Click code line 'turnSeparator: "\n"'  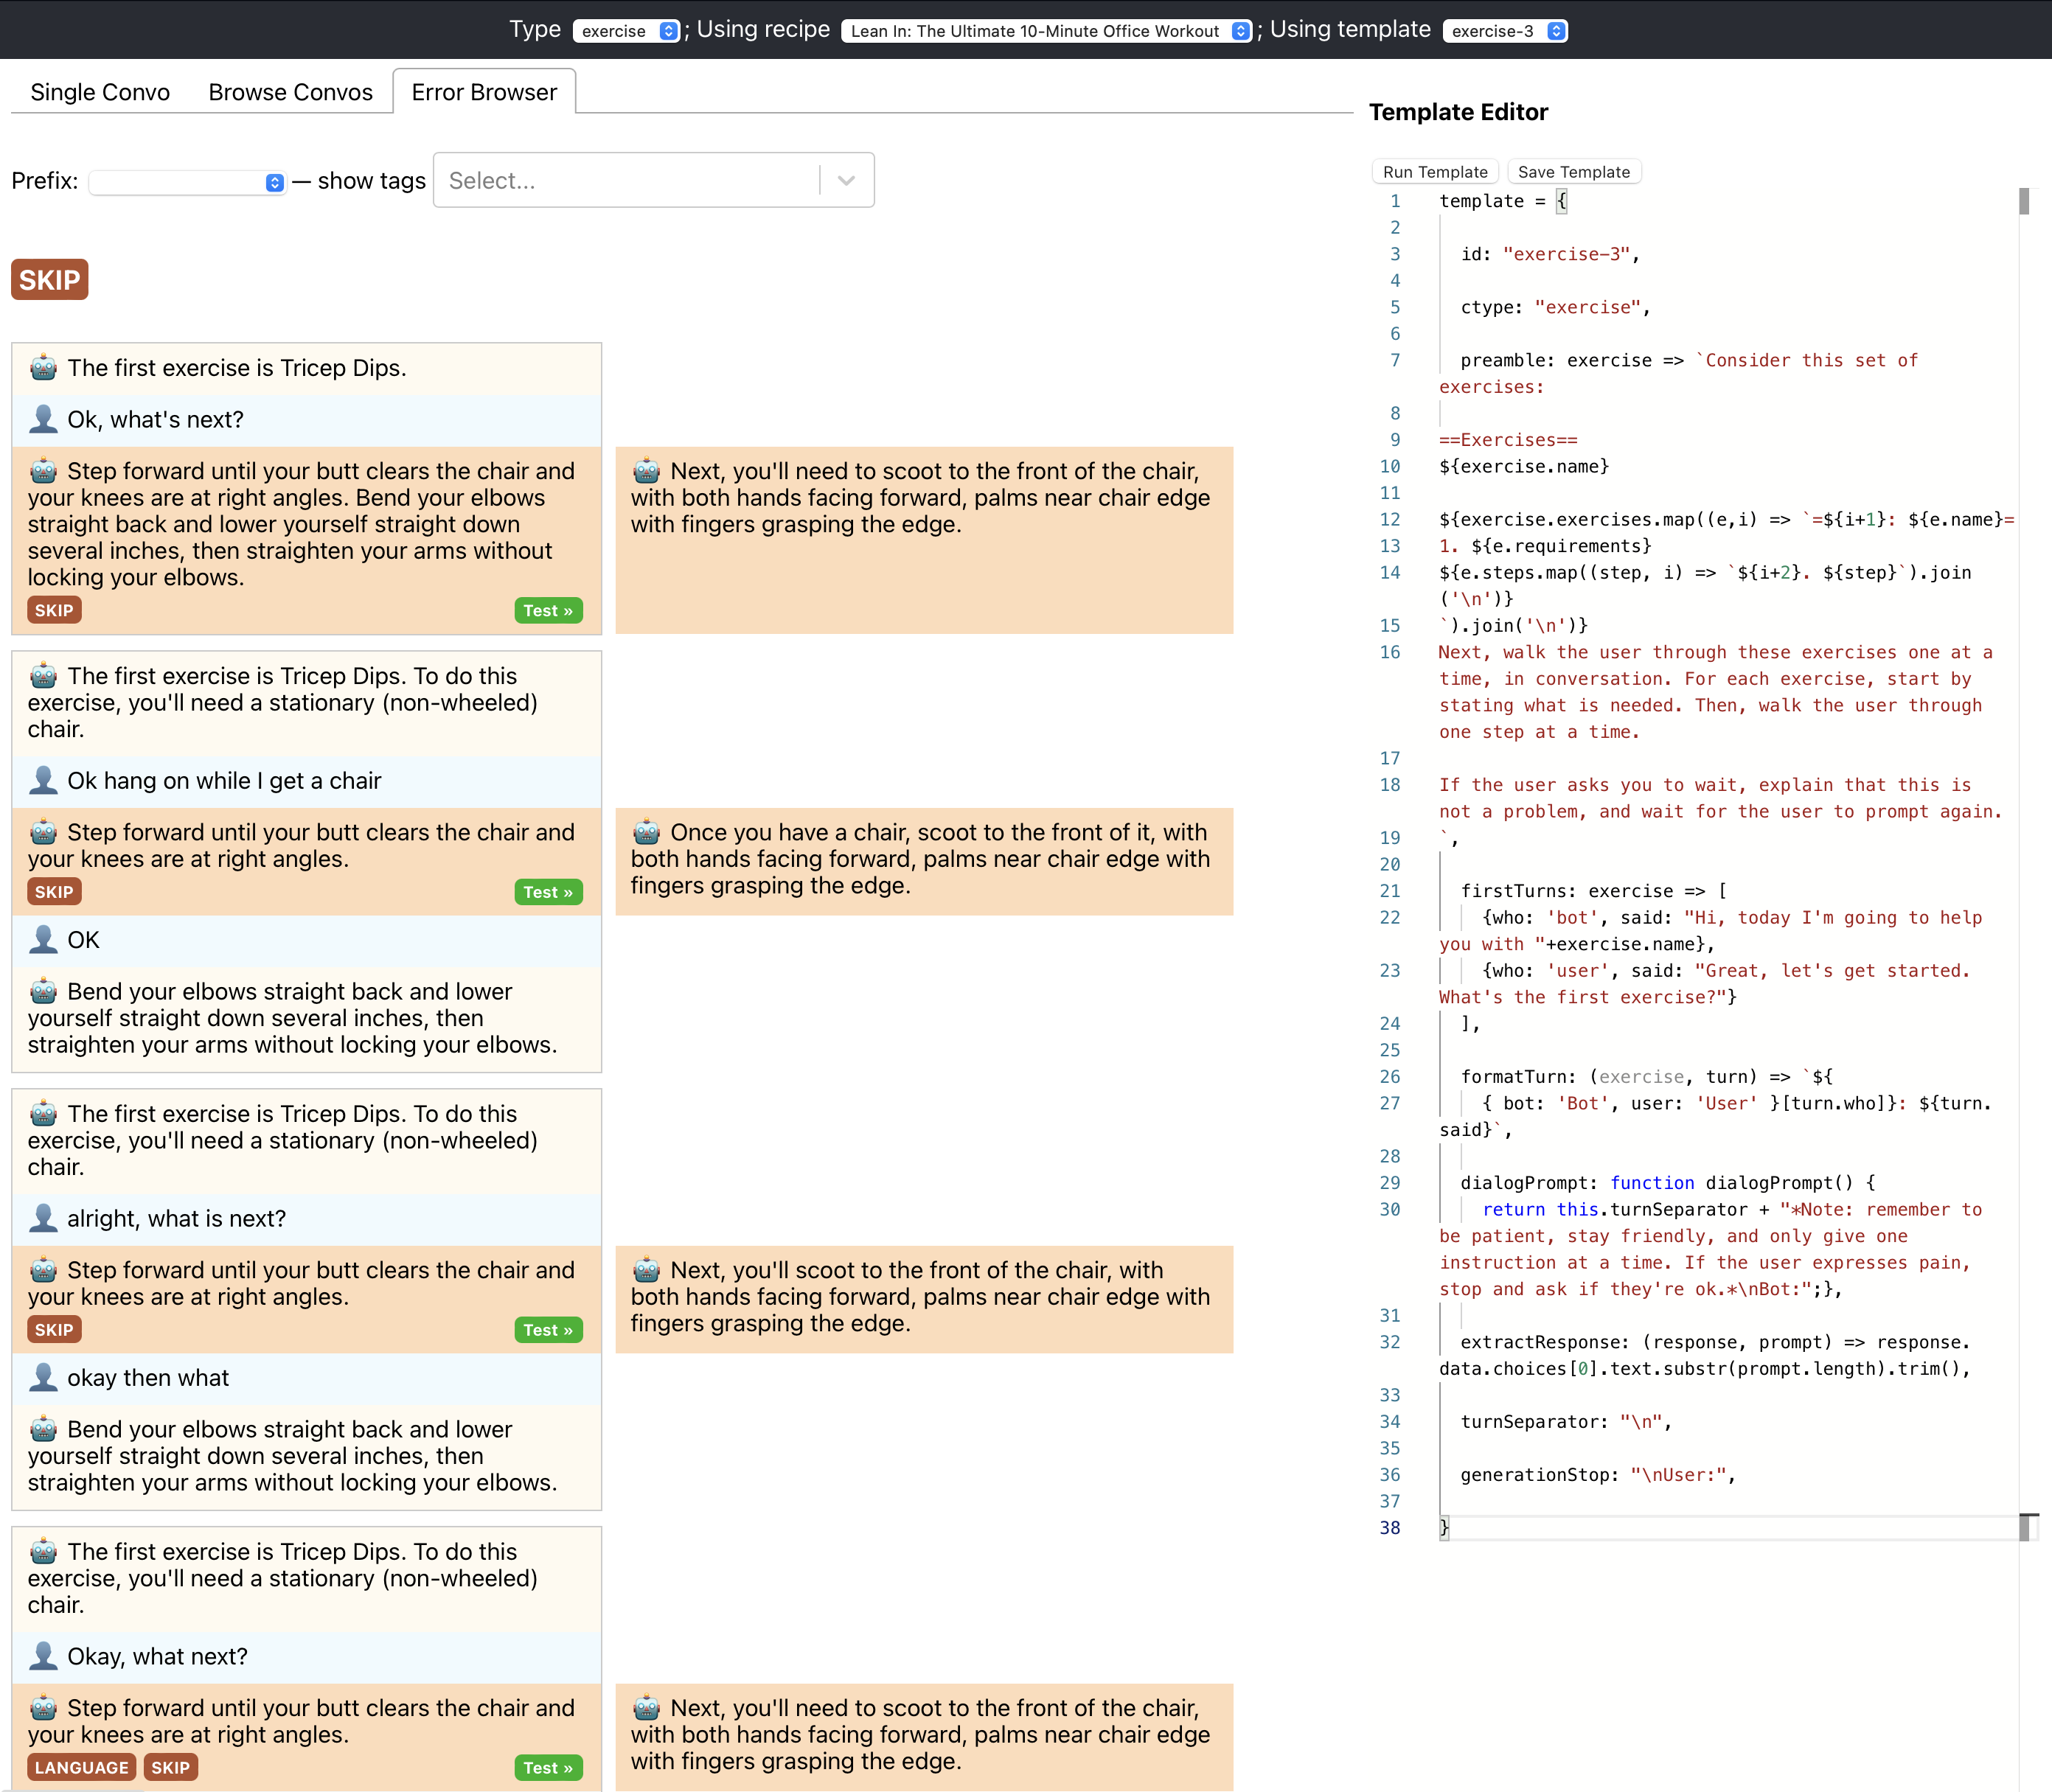1566,1422
